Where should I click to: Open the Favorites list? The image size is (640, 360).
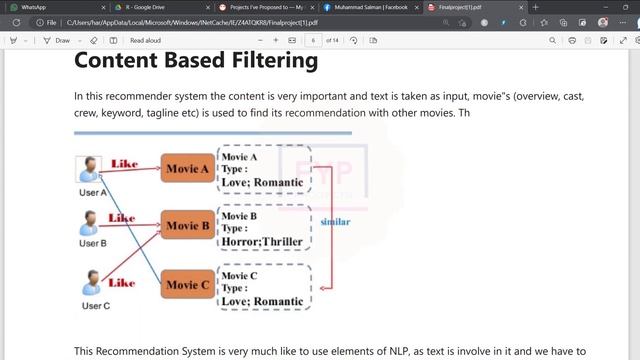(544, 23)
